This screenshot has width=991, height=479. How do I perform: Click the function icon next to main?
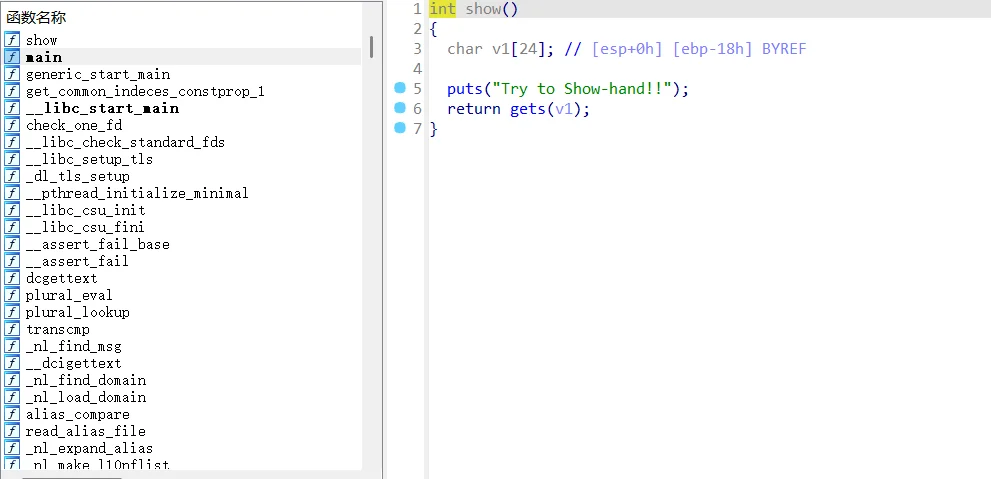click(x=12, y=57)
